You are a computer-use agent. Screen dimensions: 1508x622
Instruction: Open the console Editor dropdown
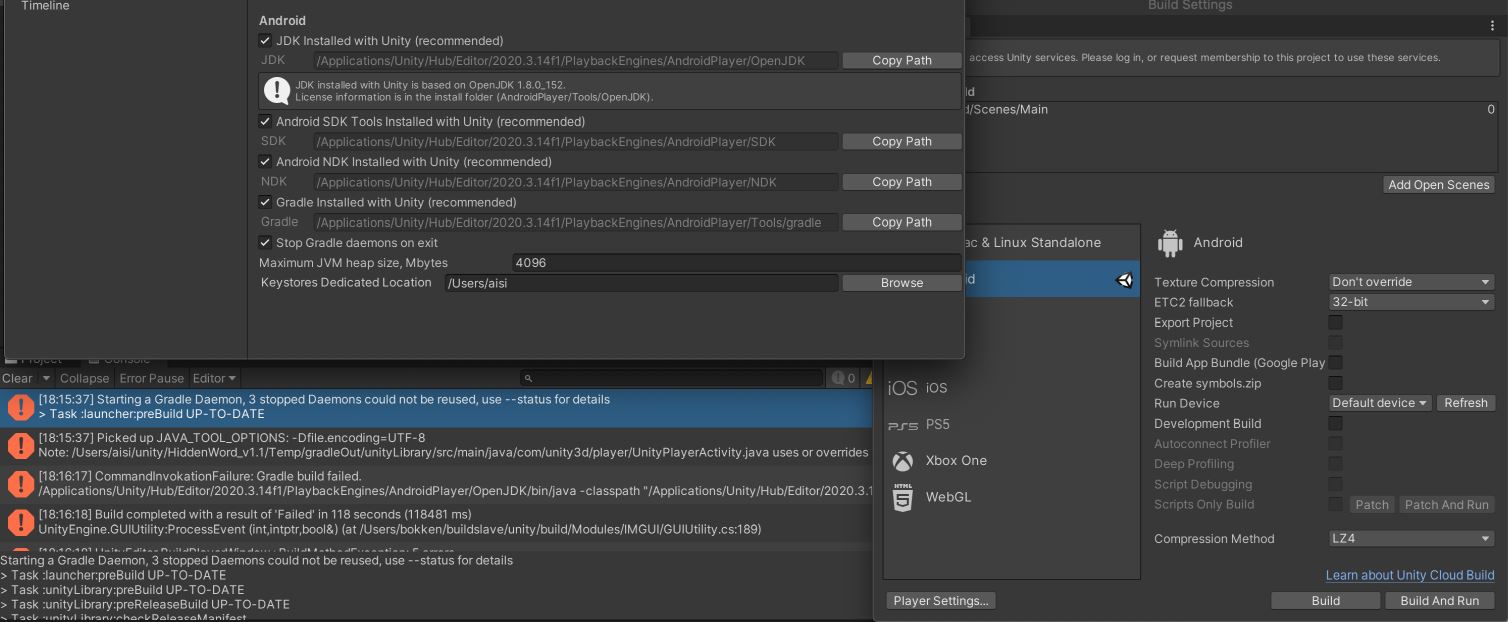214,378
